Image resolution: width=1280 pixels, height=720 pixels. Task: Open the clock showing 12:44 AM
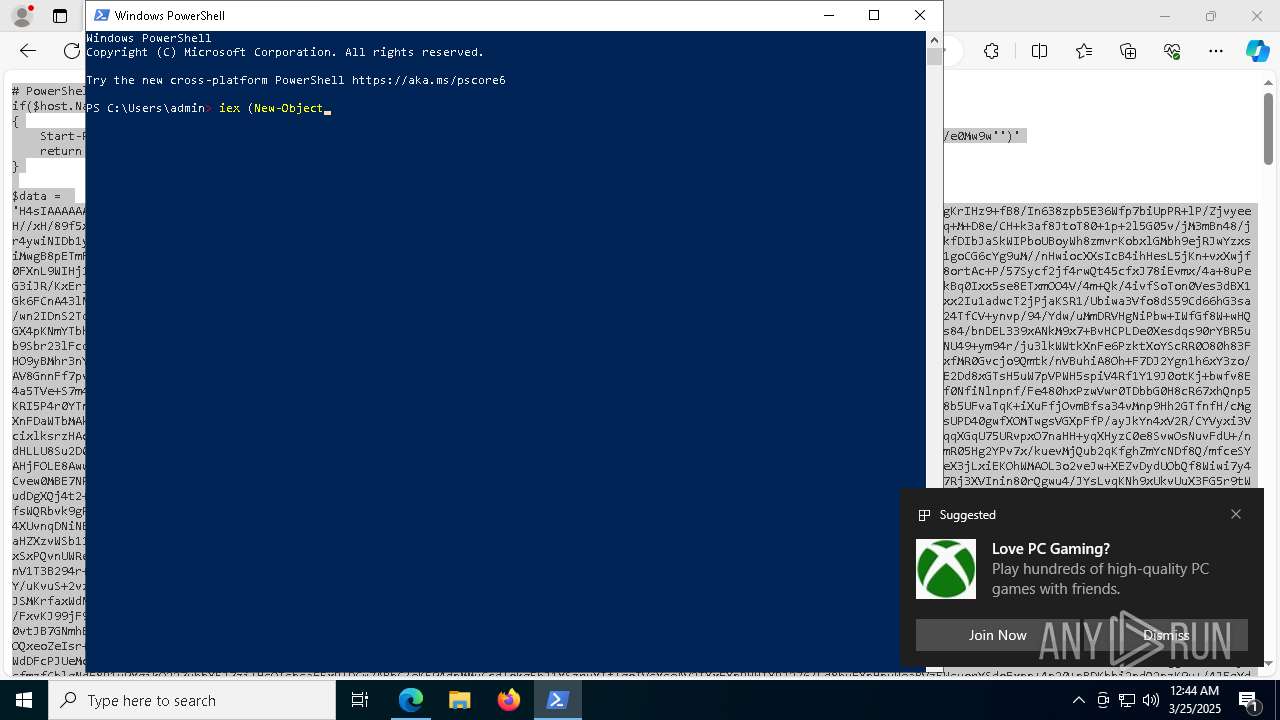pos(1194,700)
